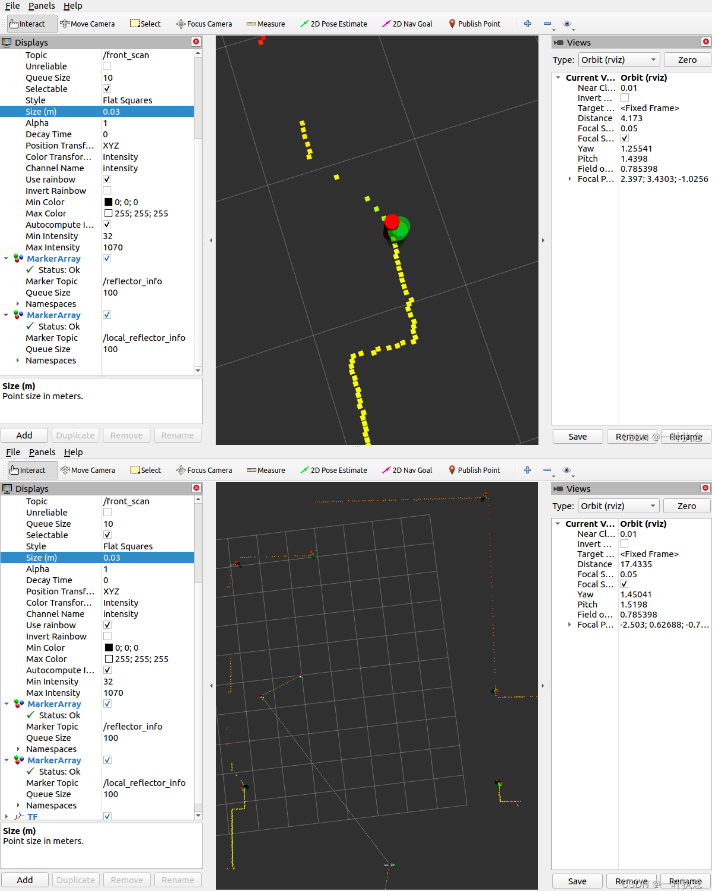
Task: Open eye icon tool options in bottom toolbar
Action: 567,470
